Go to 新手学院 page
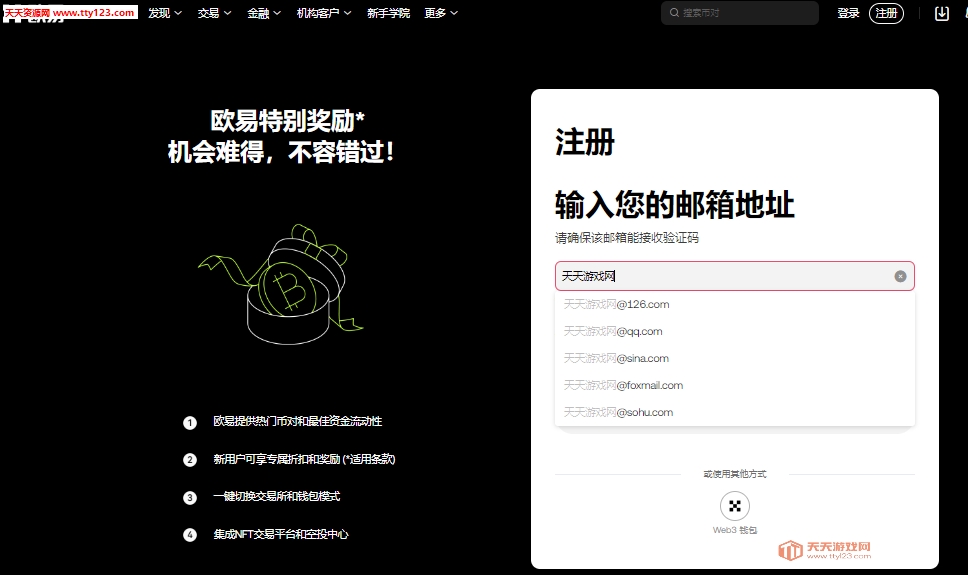Image resolution: width=968 pixels, height=575 pixels. (x=388, y=13)
